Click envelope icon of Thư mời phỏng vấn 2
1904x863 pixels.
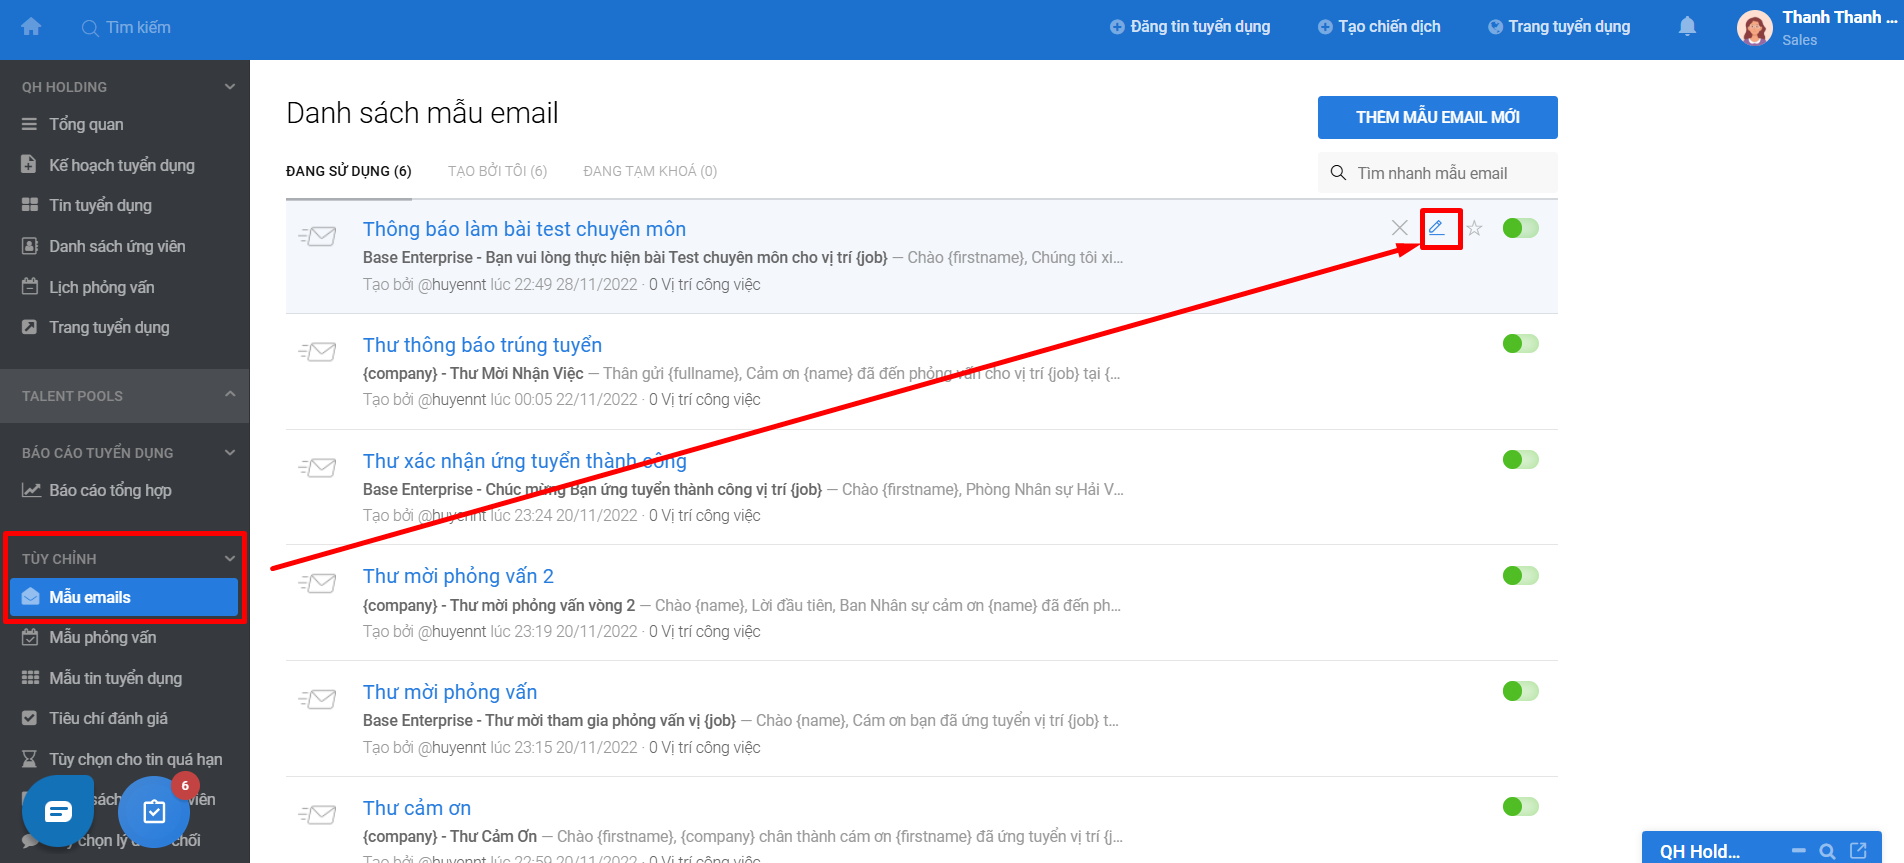click(317, 583)
